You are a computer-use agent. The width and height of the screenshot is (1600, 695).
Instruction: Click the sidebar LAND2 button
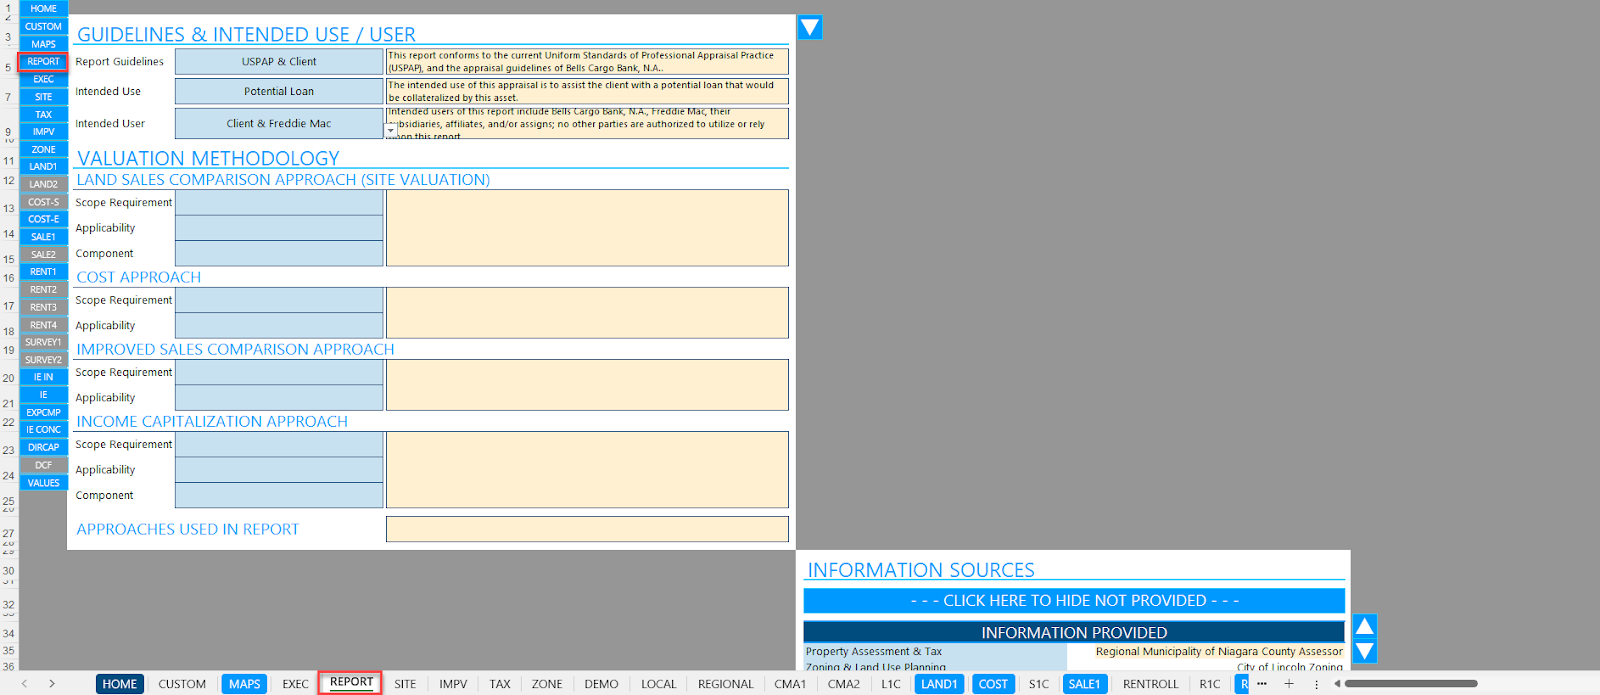point(43,184)
